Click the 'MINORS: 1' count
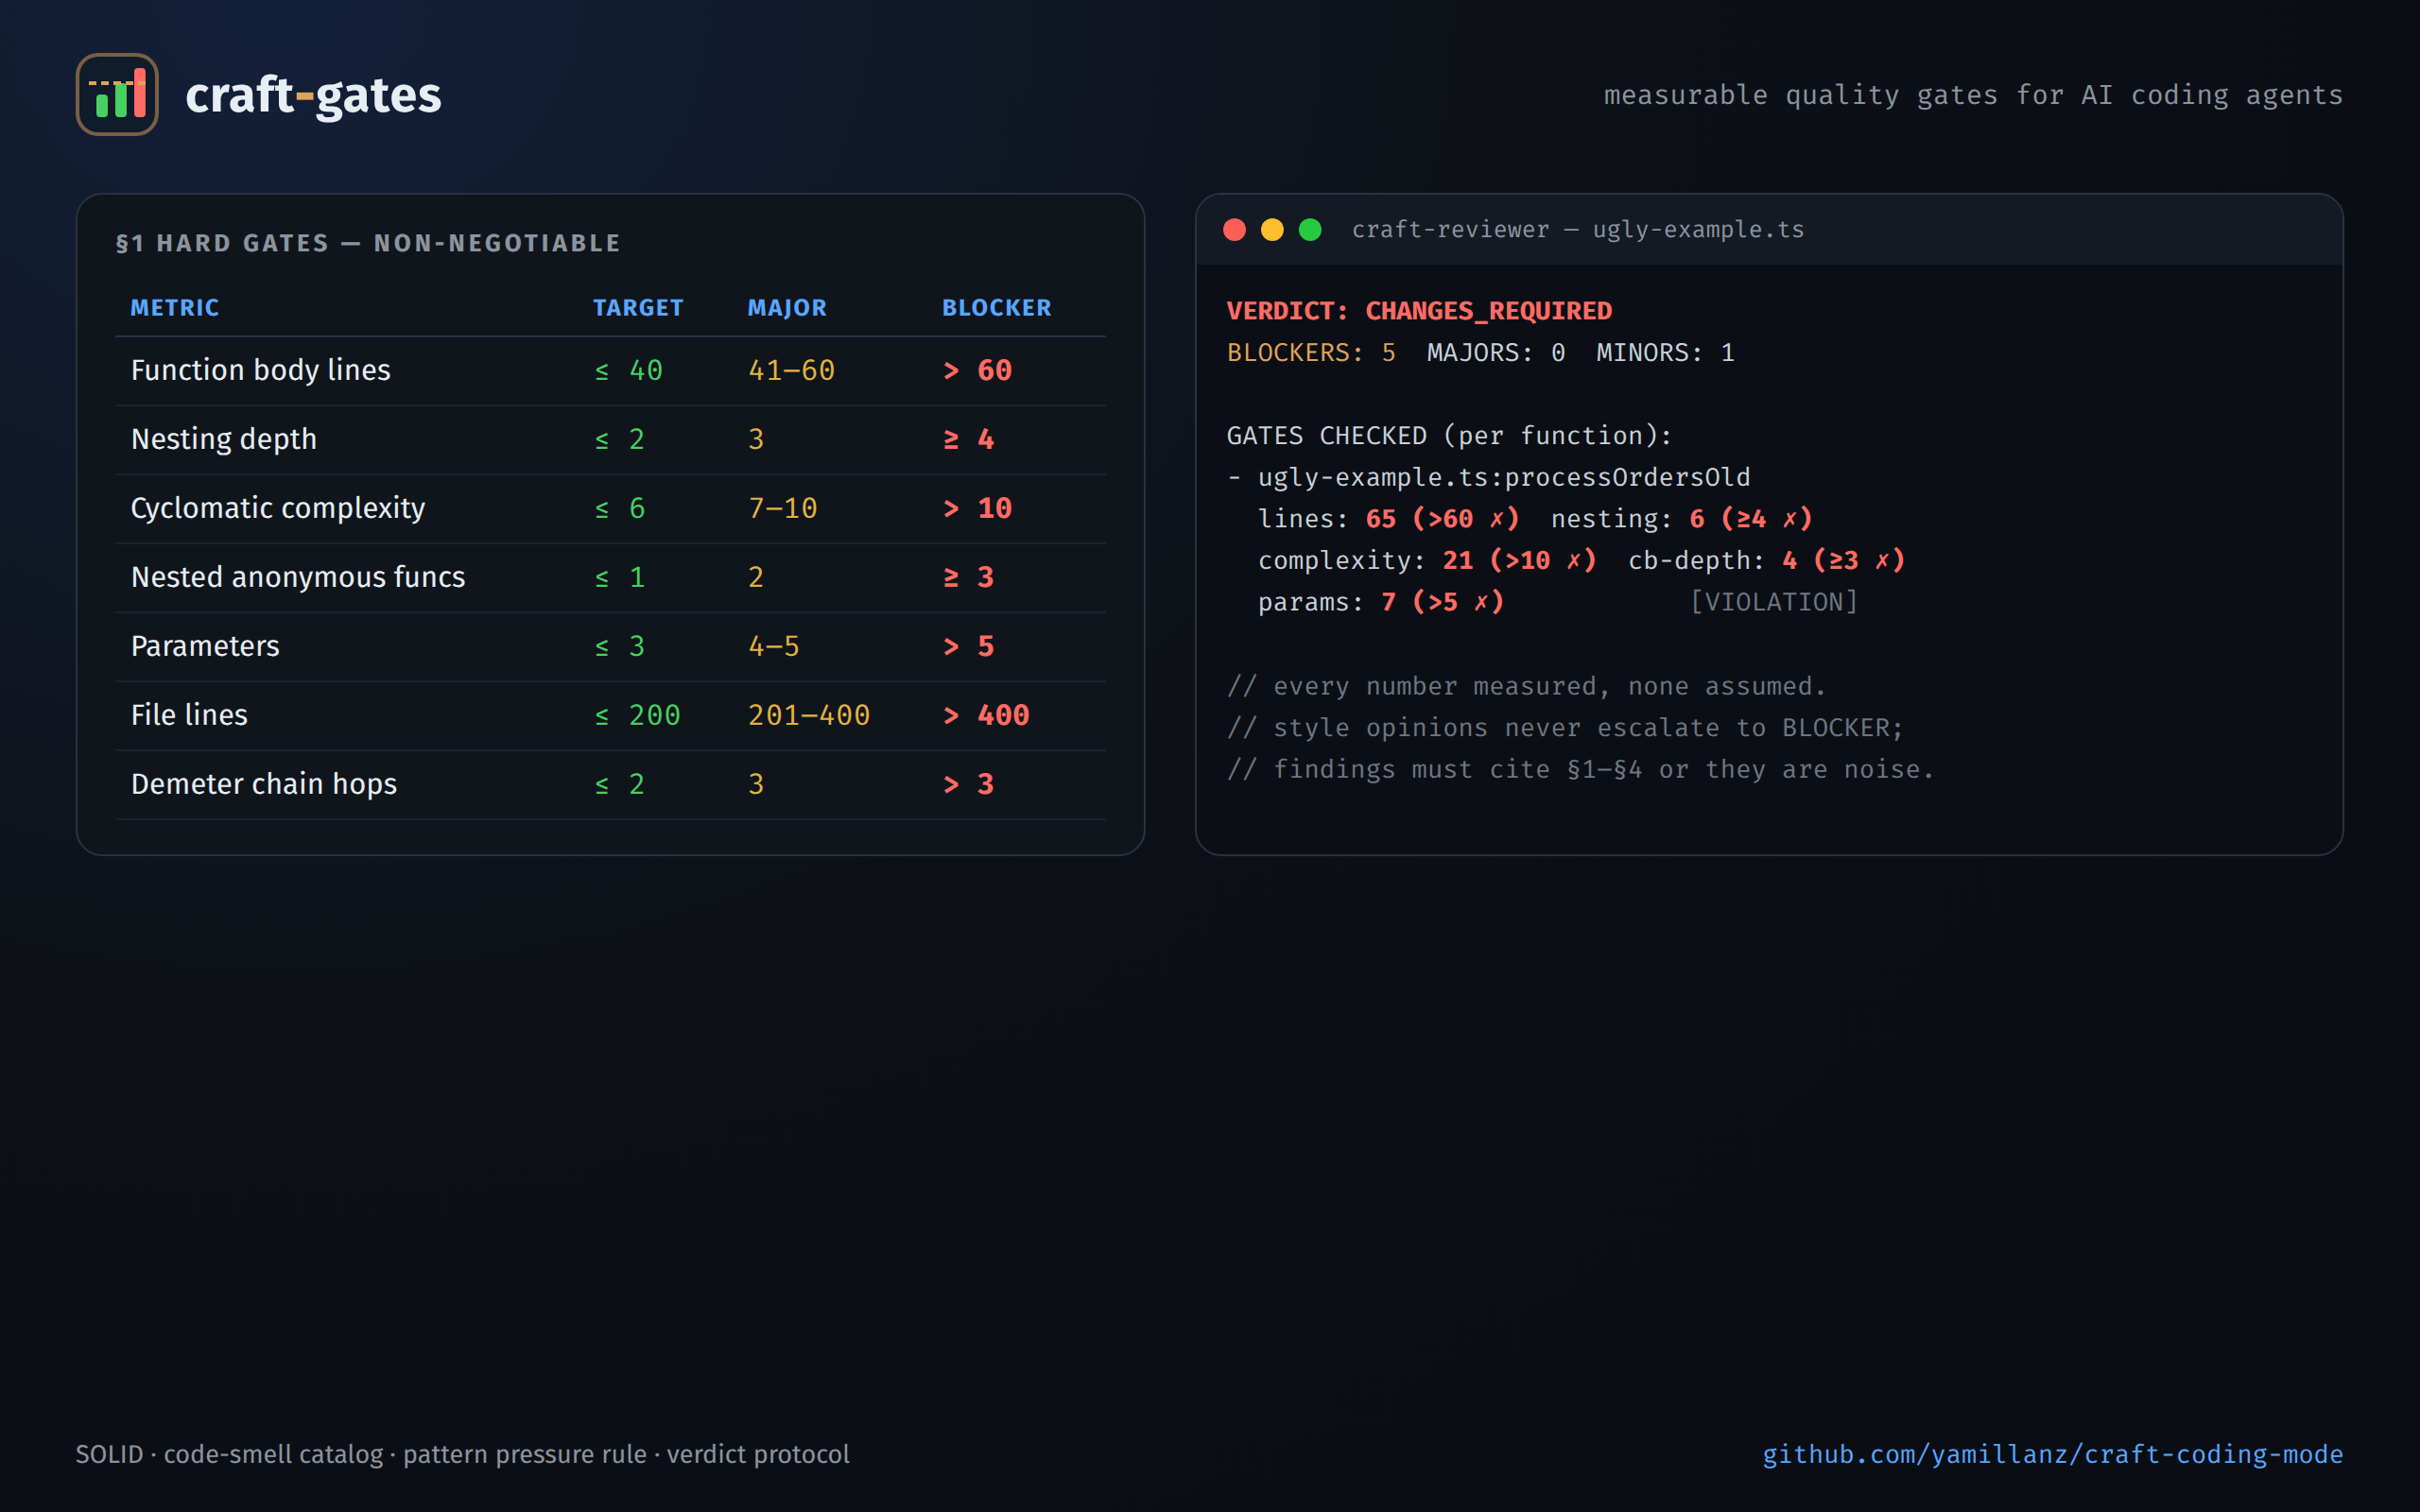2420x1512 pixels. [1665, 353]
